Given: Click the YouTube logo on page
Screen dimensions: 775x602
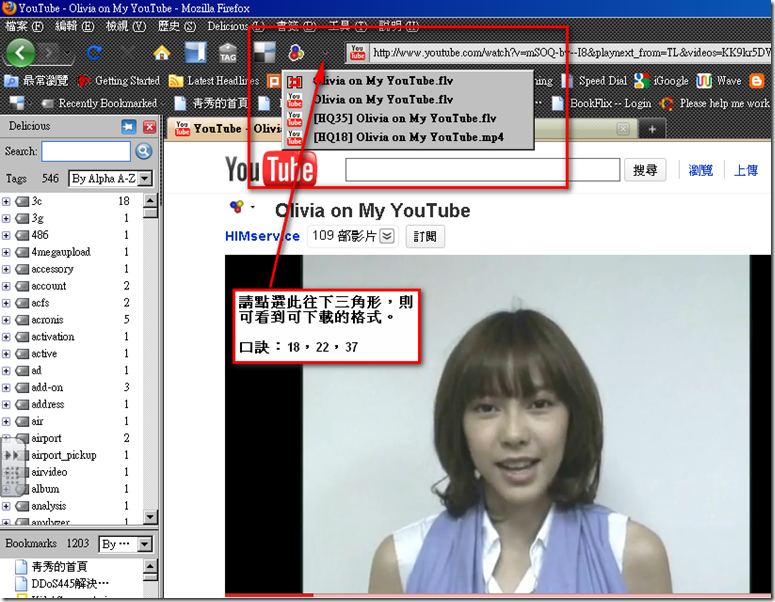Looking at the screenshot, I should point(271,170).
